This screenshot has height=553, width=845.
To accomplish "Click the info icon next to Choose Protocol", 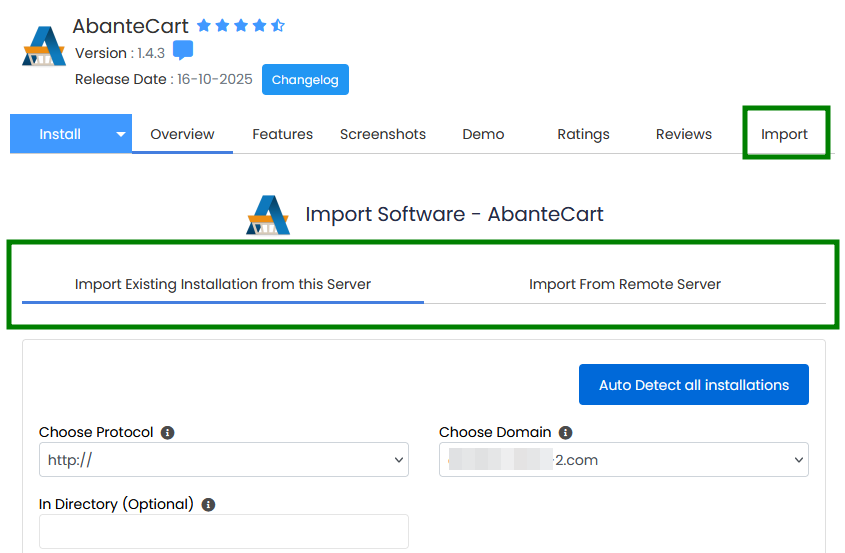I will [x=168, y=433].
